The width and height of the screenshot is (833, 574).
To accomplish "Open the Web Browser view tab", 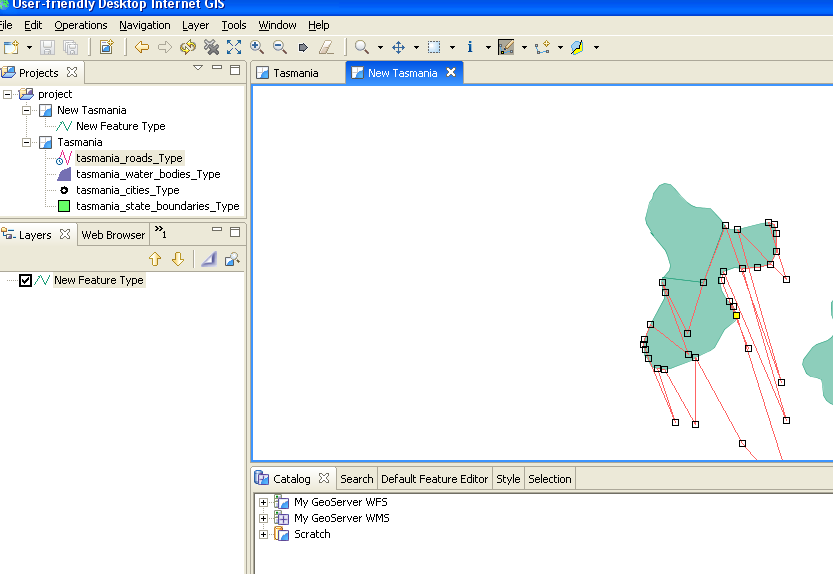I will tap(113, 235).
